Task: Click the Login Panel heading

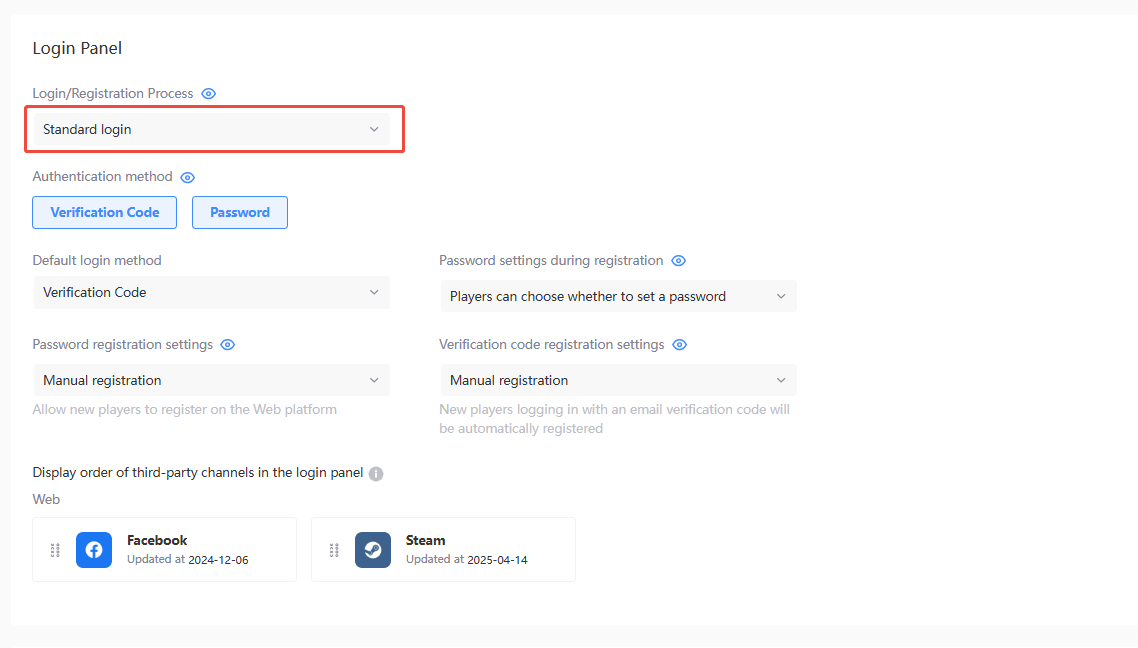Action: (77, 47)
